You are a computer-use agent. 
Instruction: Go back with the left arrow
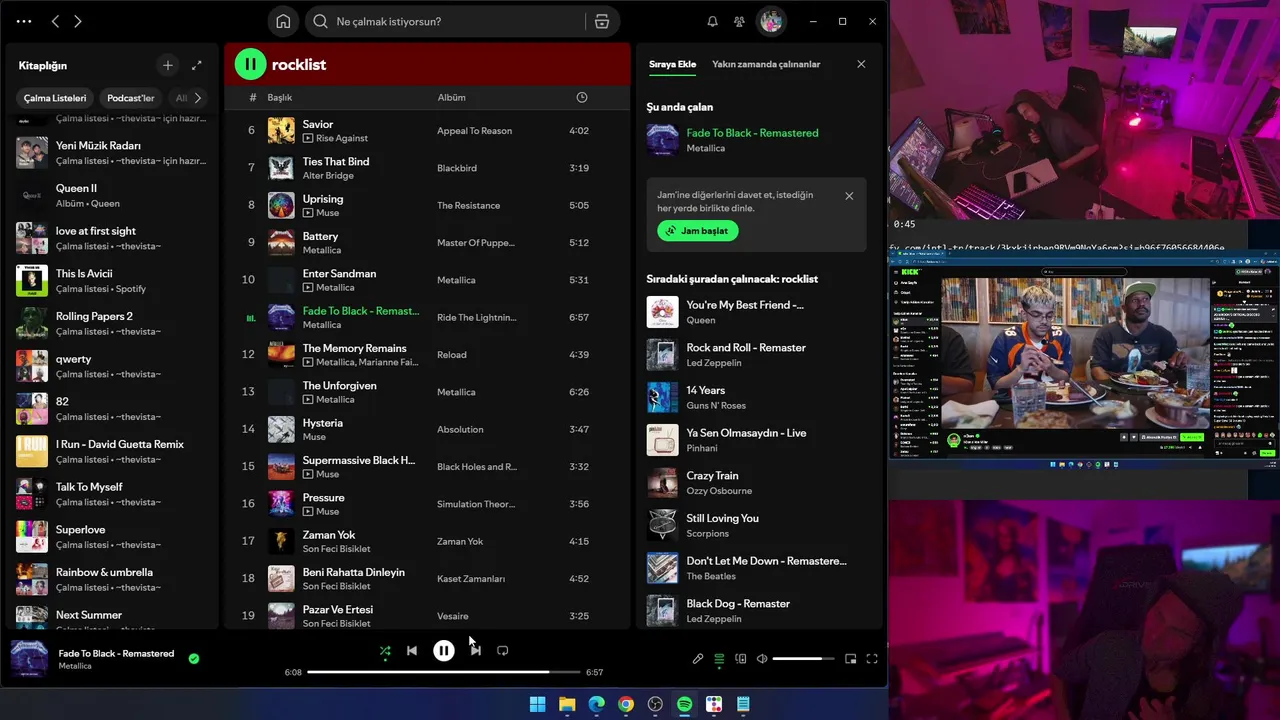[55, 21]
